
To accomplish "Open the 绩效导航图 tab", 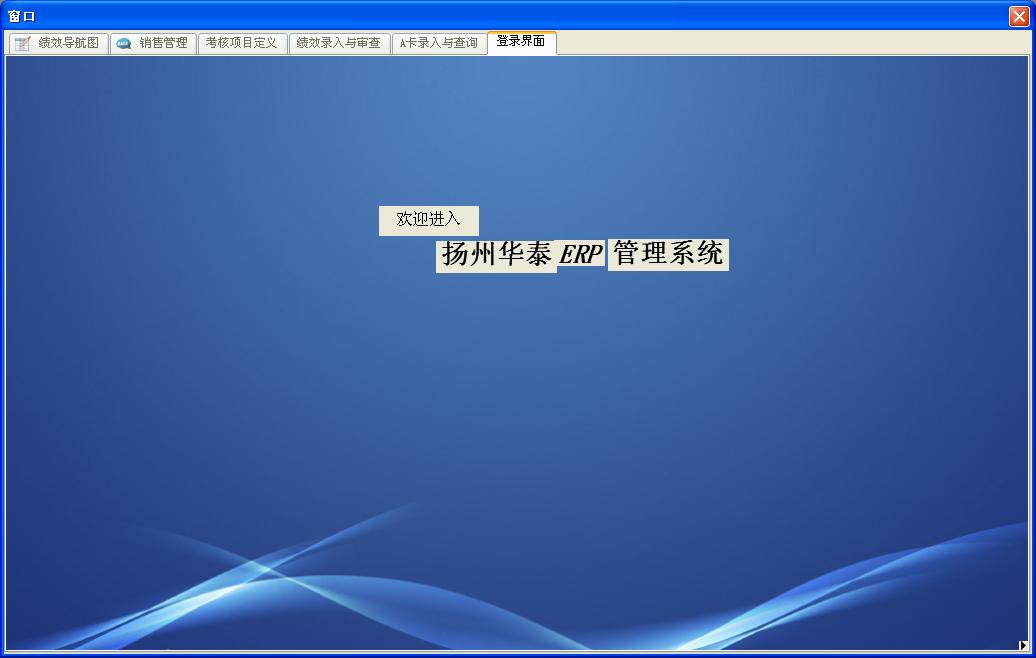I will [58, 43].
